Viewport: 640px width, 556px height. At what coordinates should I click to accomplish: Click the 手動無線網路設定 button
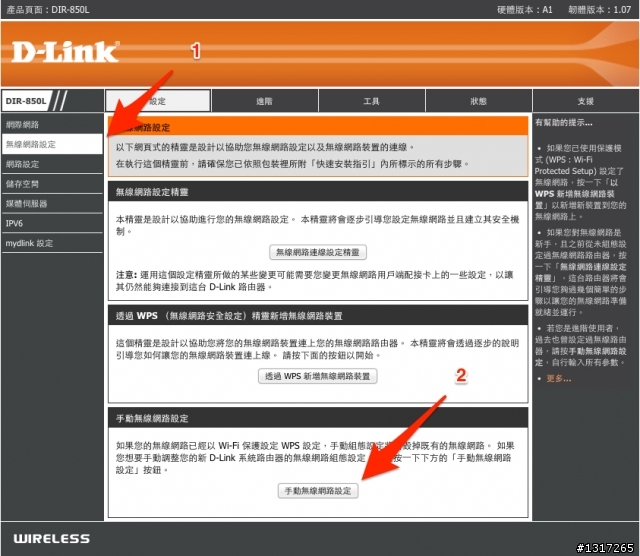318,491
